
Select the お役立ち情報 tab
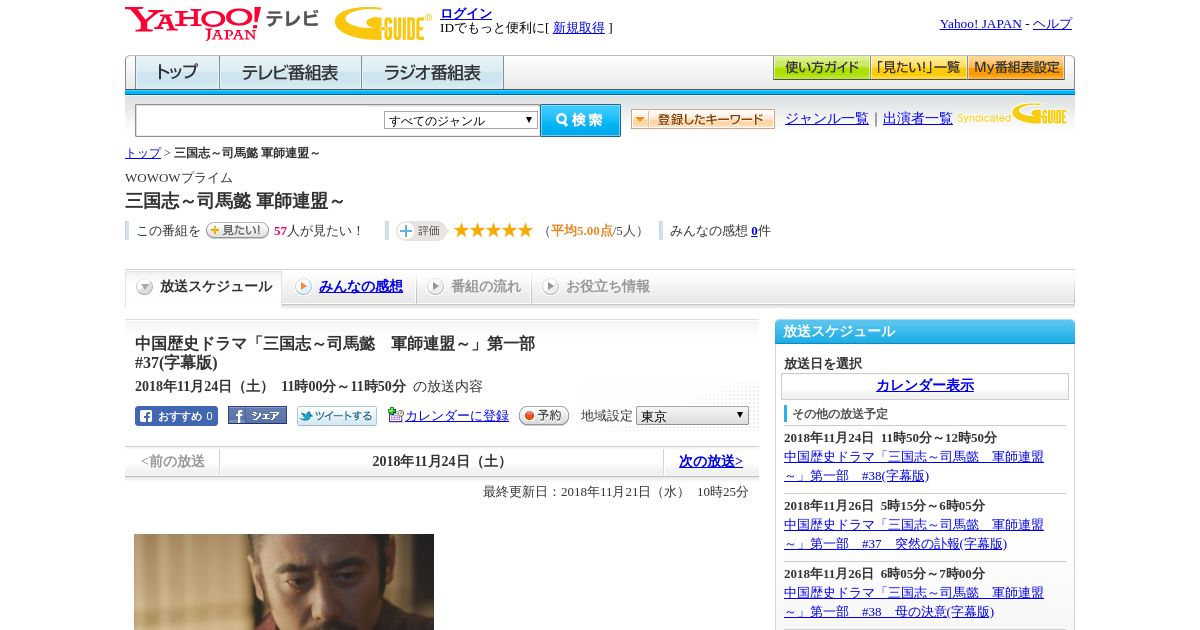click(x=596, y=287)
